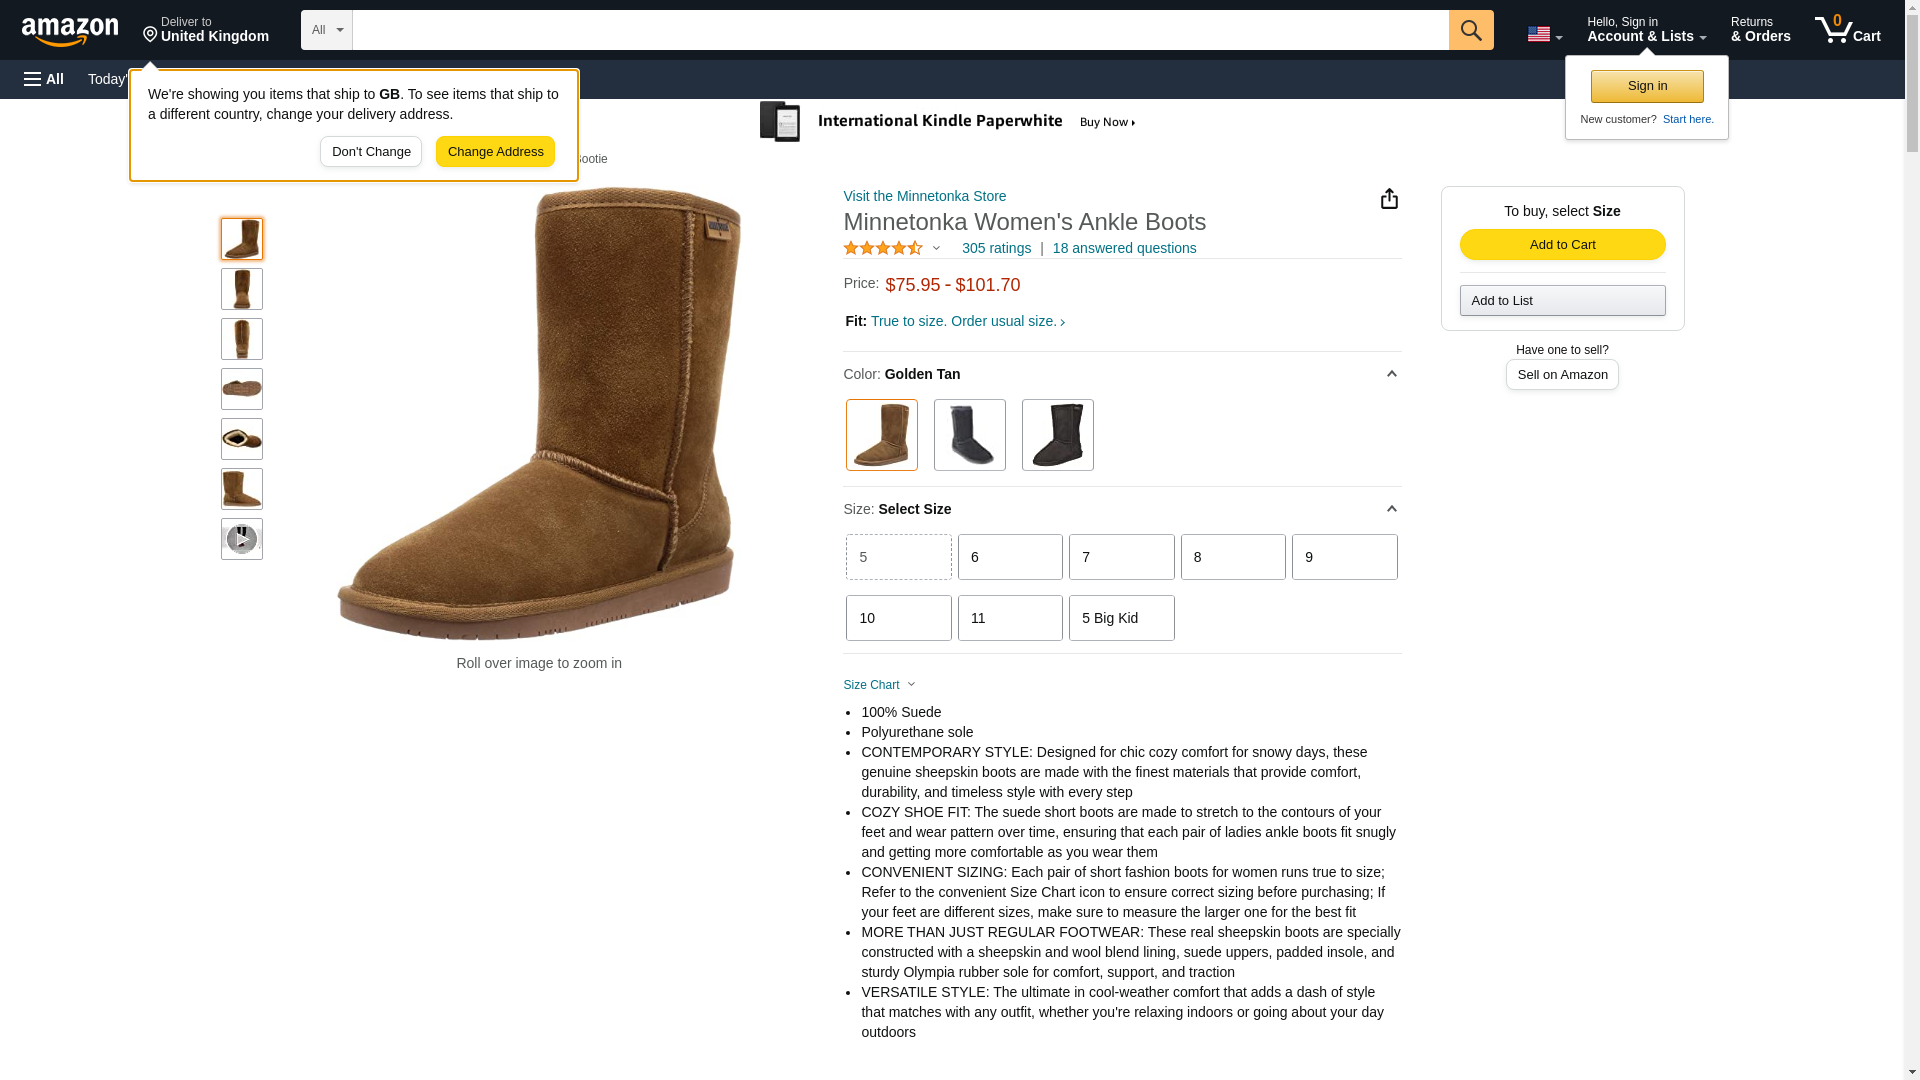Open the Visit the Minnetonka Store link

(x=924, y=196)
